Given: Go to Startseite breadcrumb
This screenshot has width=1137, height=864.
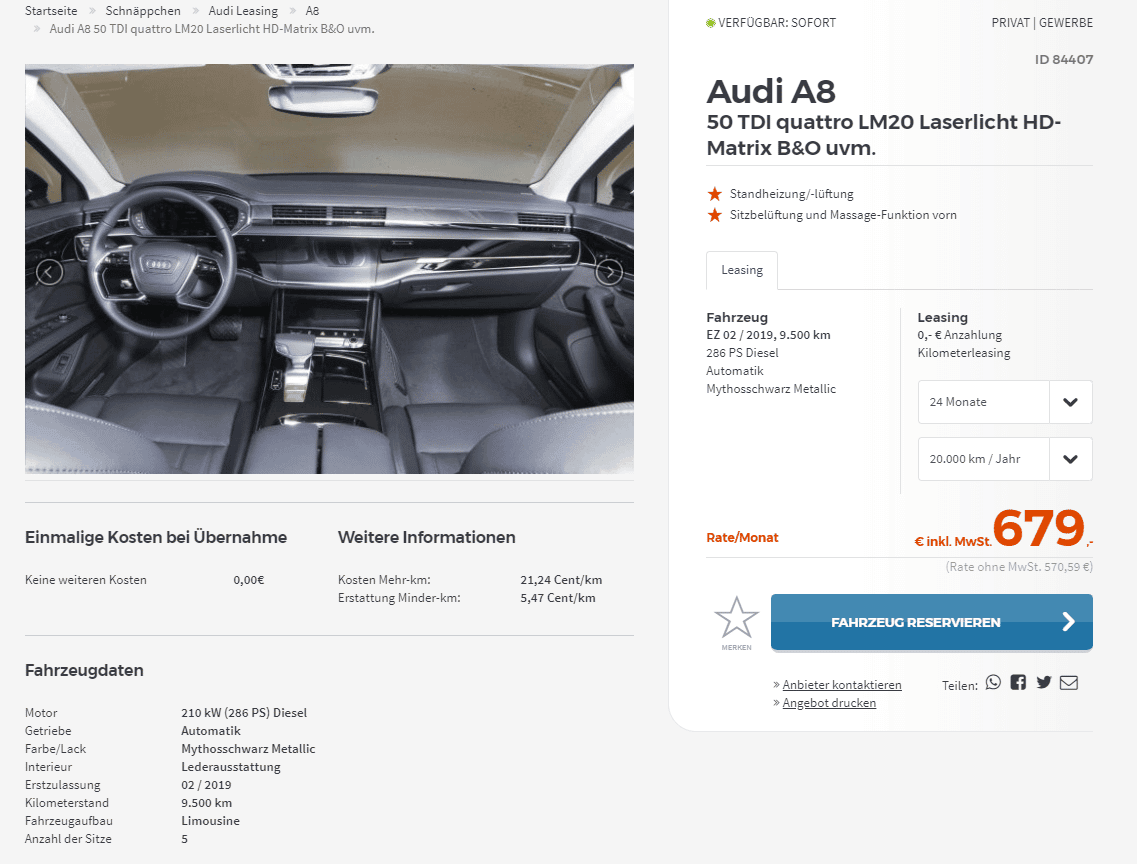Looking at the screenshot, I should pos(51,11).
